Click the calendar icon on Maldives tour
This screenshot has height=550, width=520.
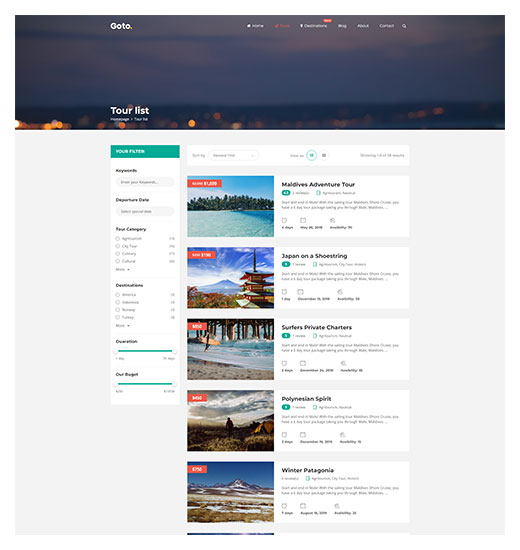(303, 220)
